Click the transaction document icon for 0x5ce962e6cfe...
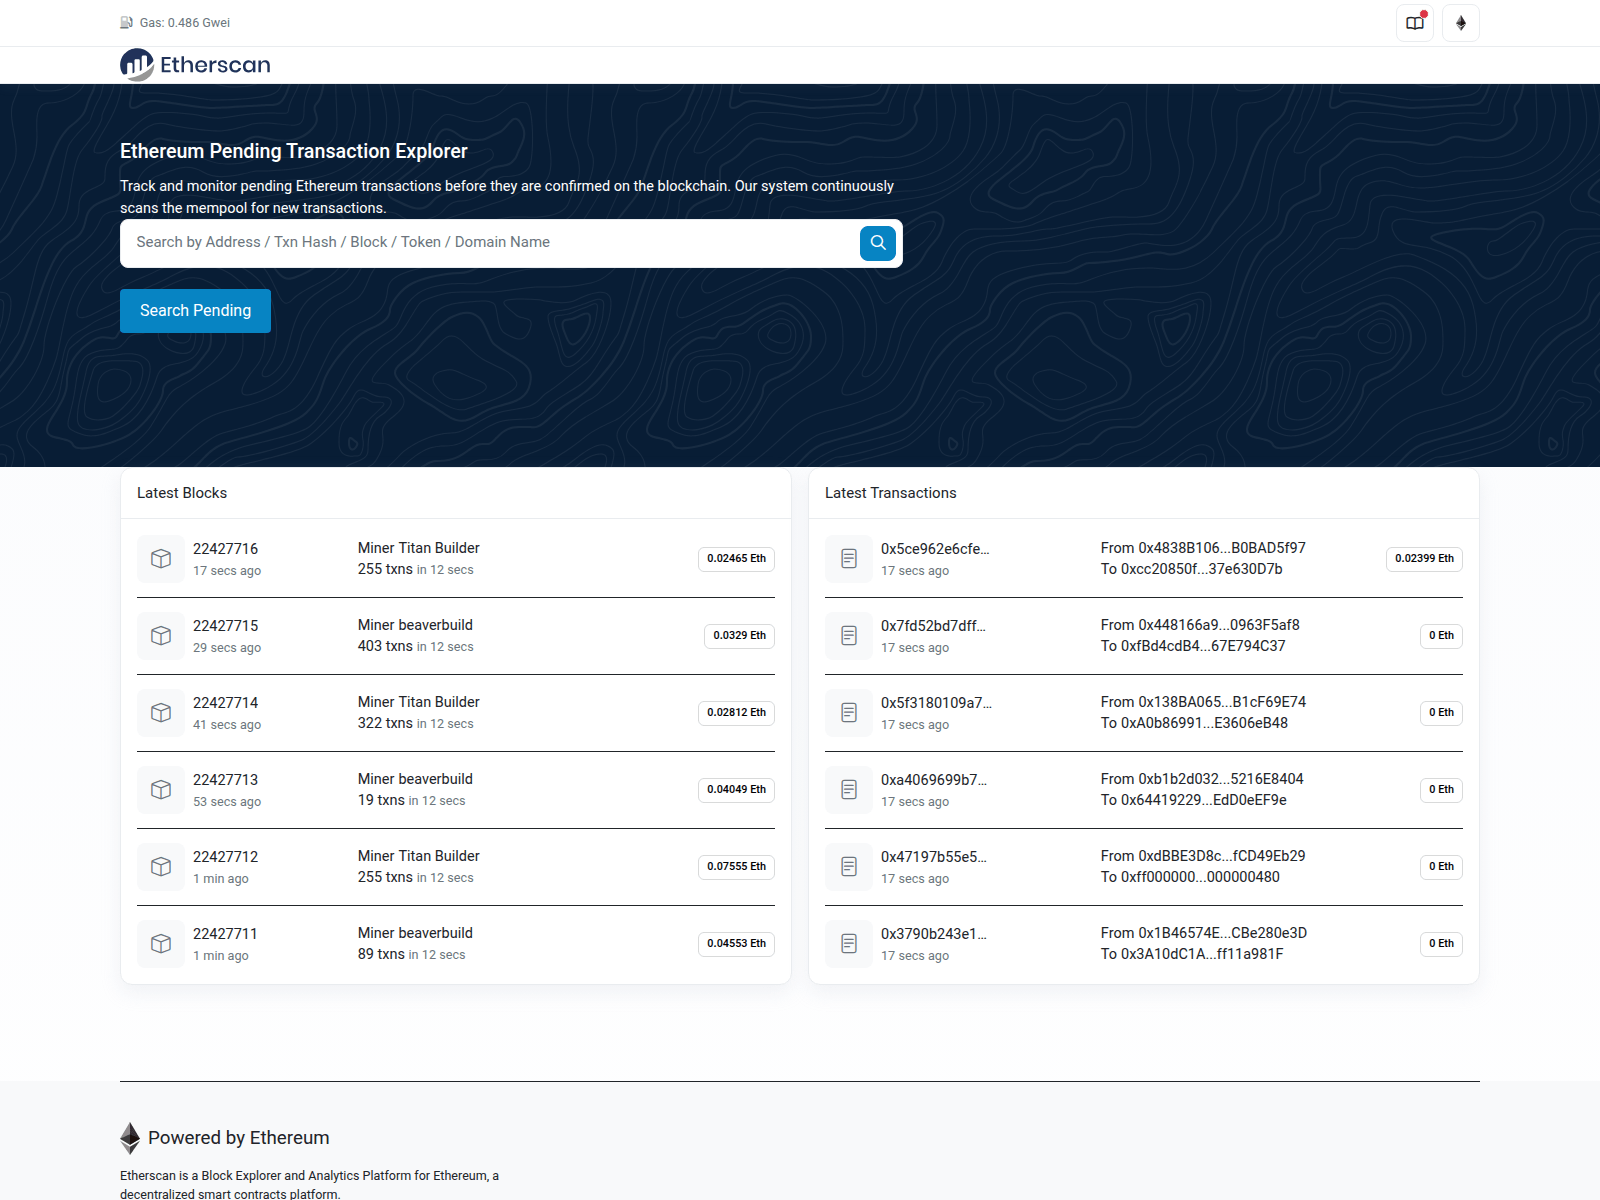 (848, 558)
